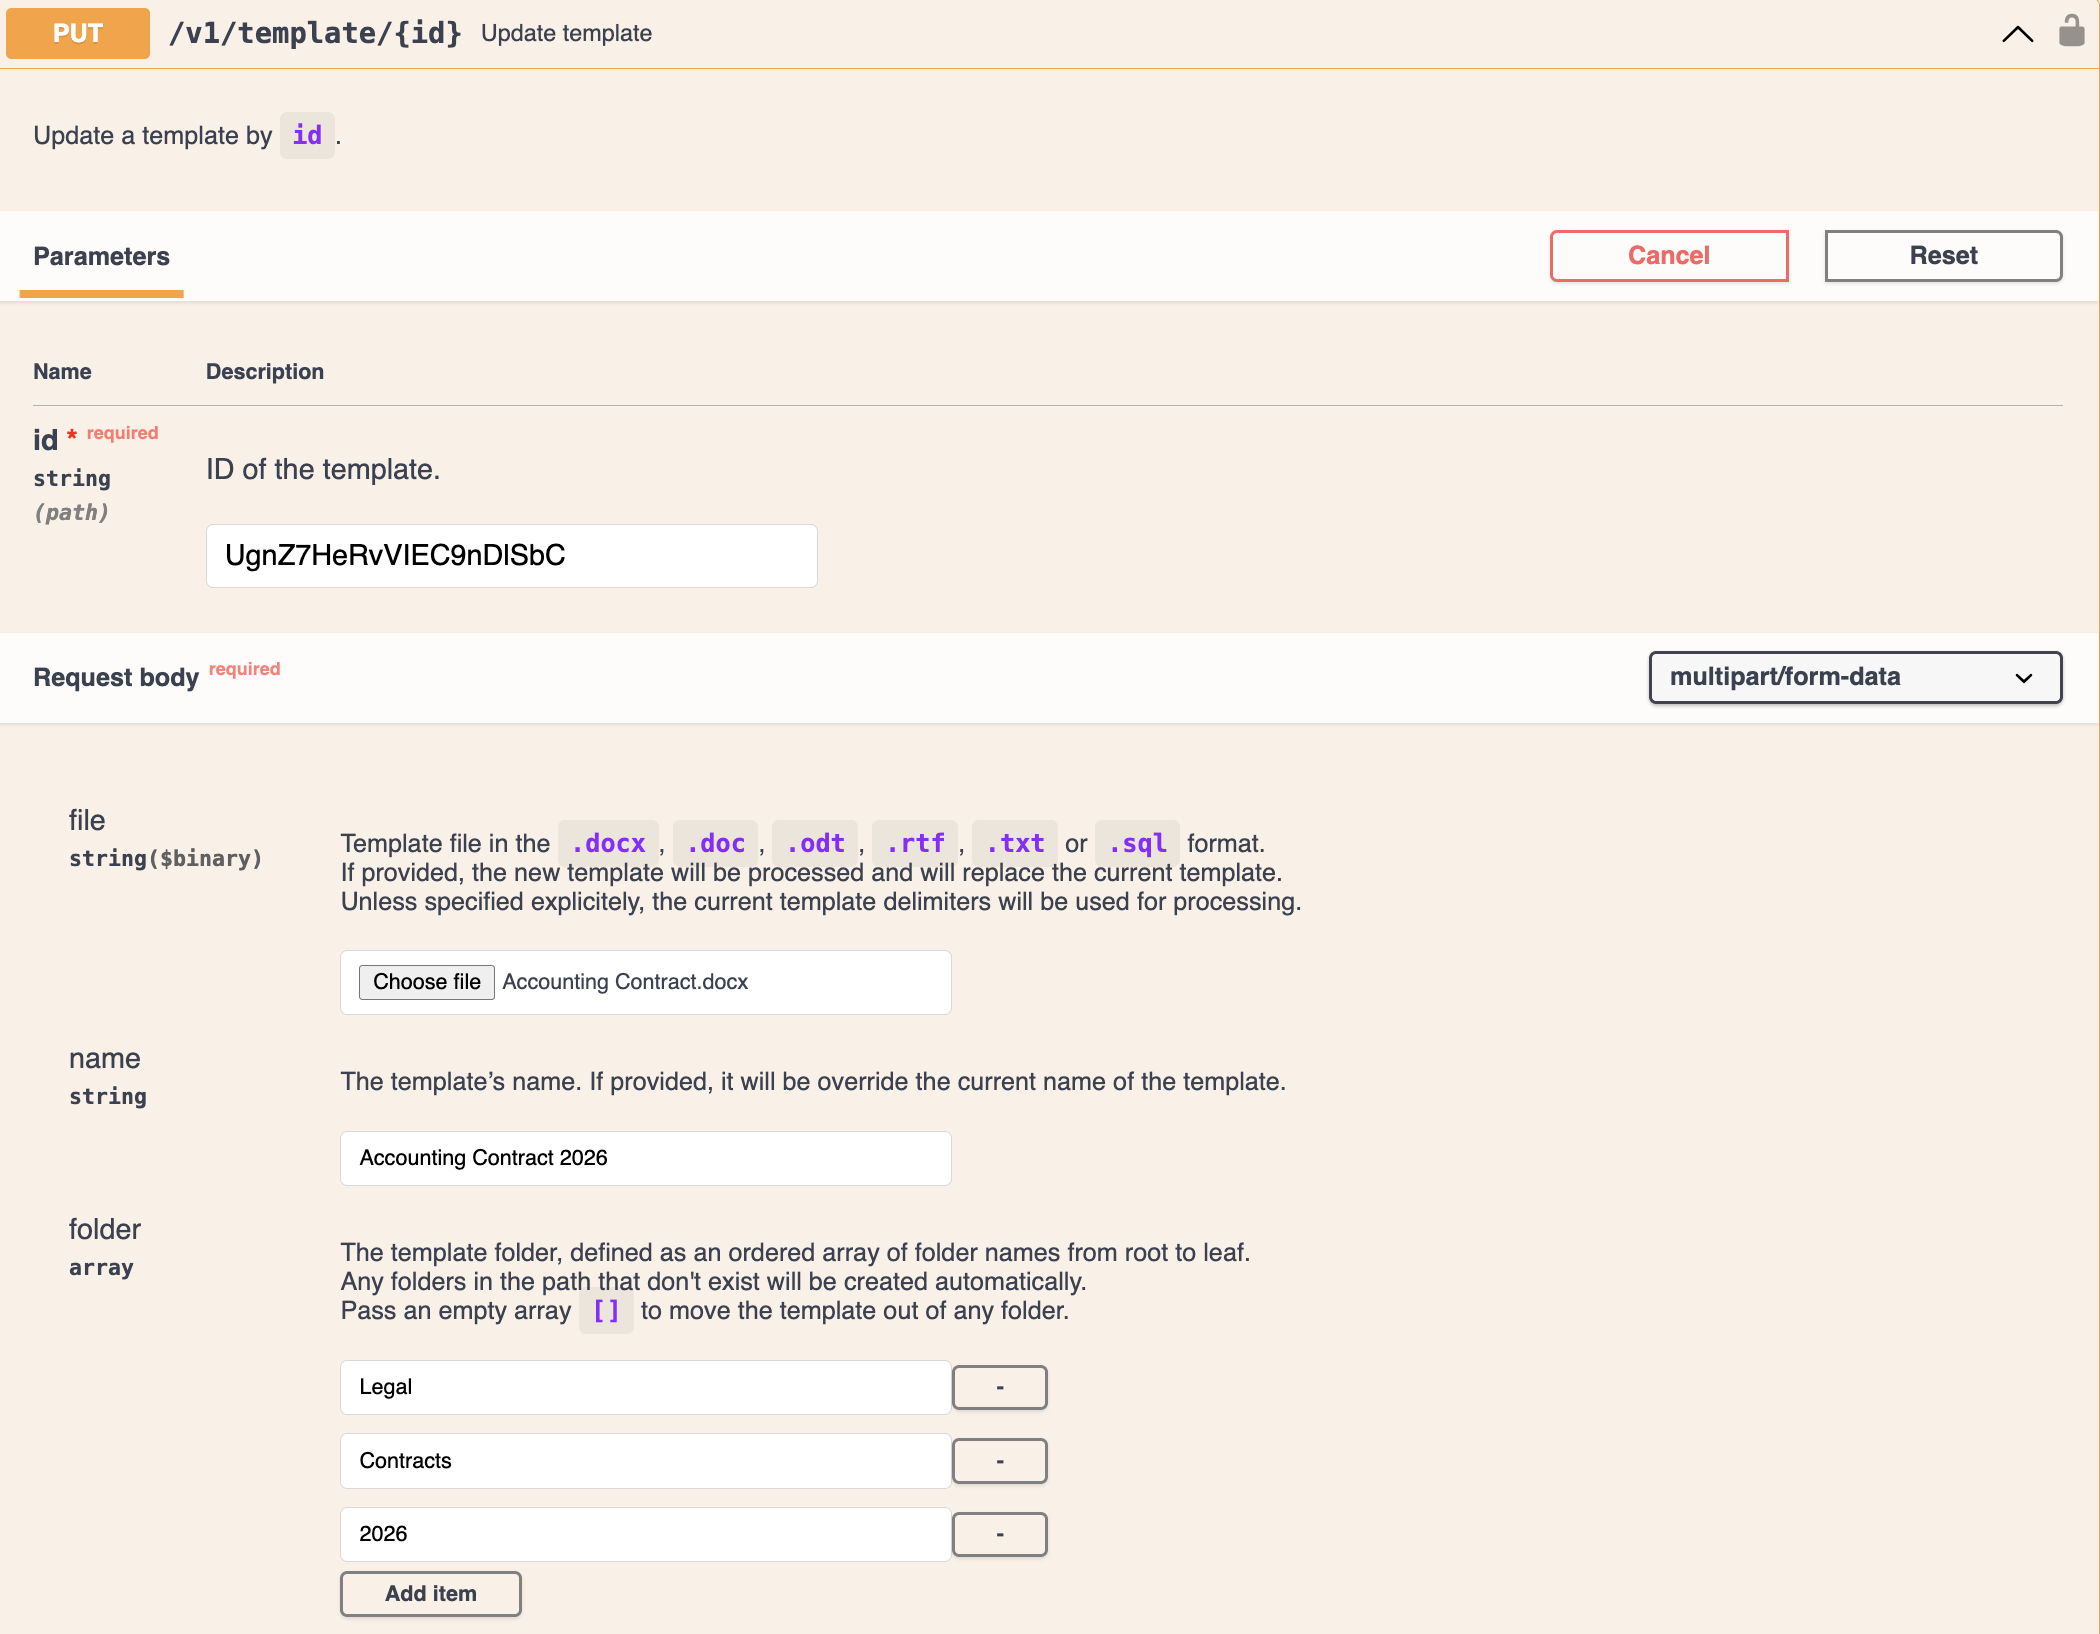Click the Accounting Contract.docx filename

(x=625, y=982)
